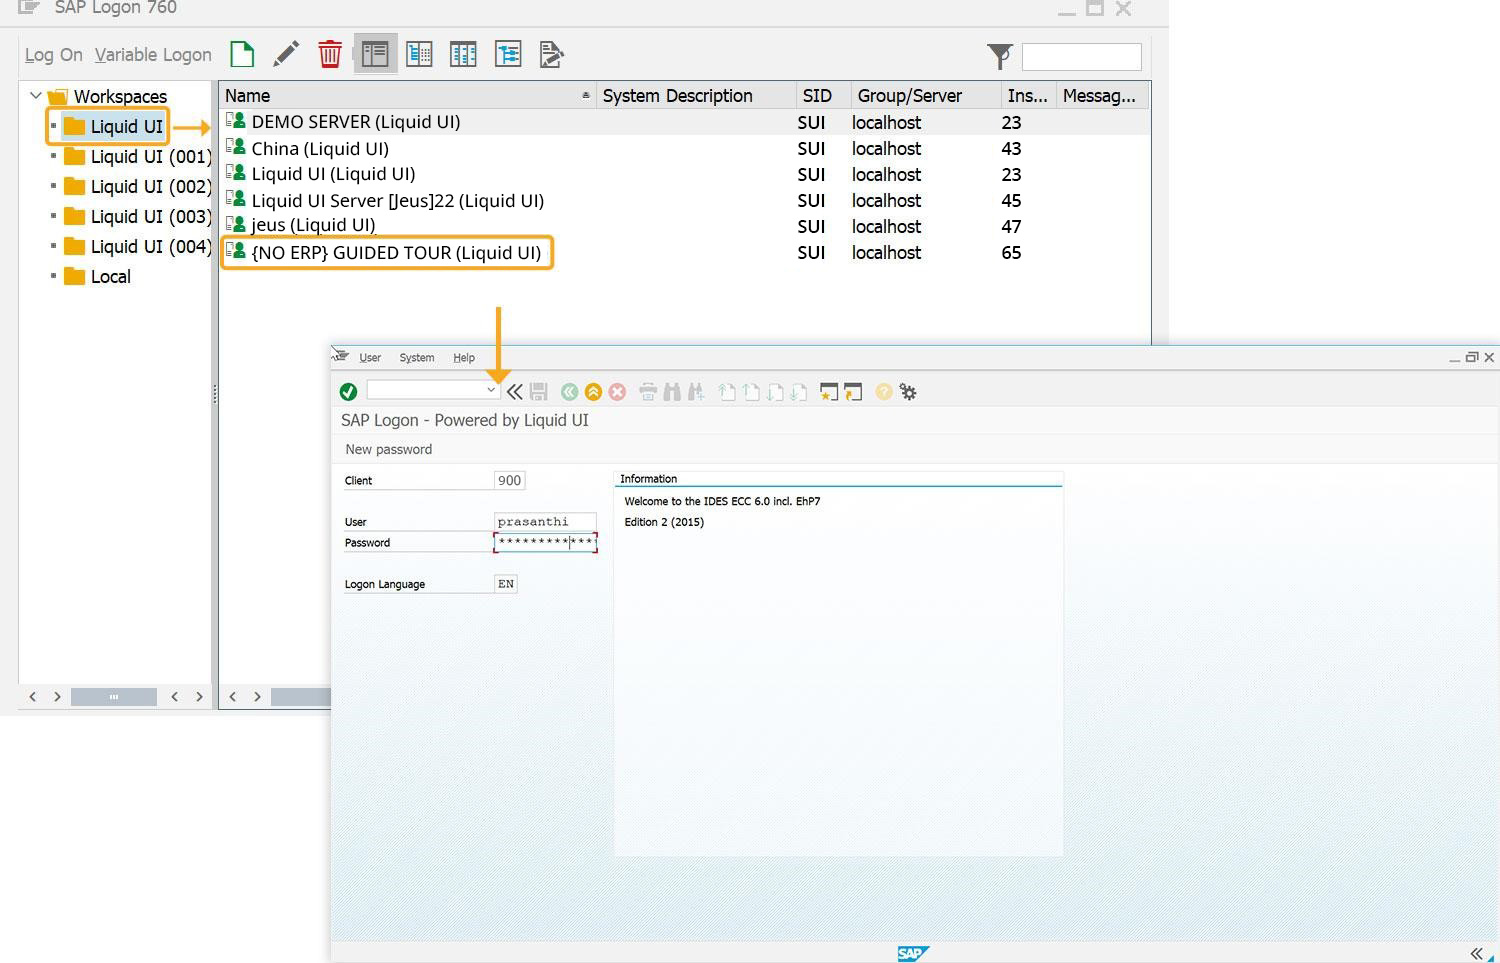The image size is (1500, 963).
Task: Click the Client input field
Action: click(x=510, y=480)
